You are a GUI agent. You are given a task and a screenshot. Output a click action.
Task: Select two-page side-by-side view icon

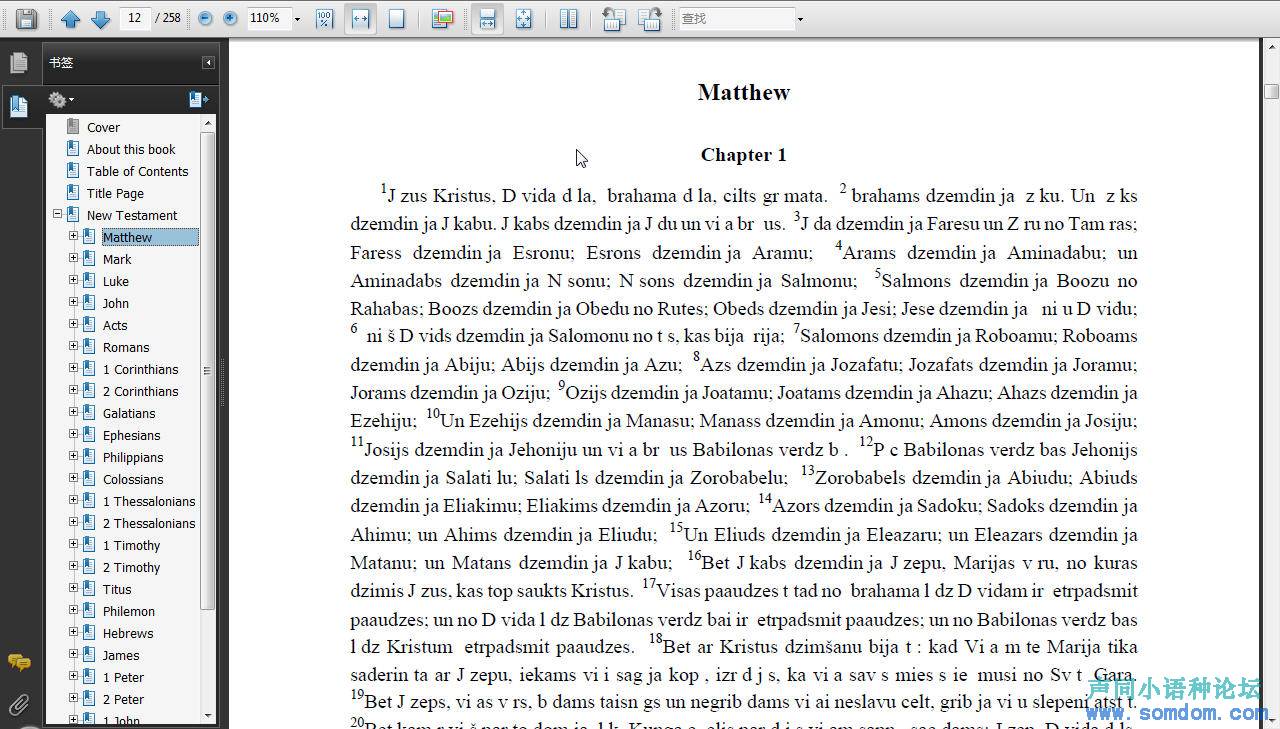click(569, 18)
